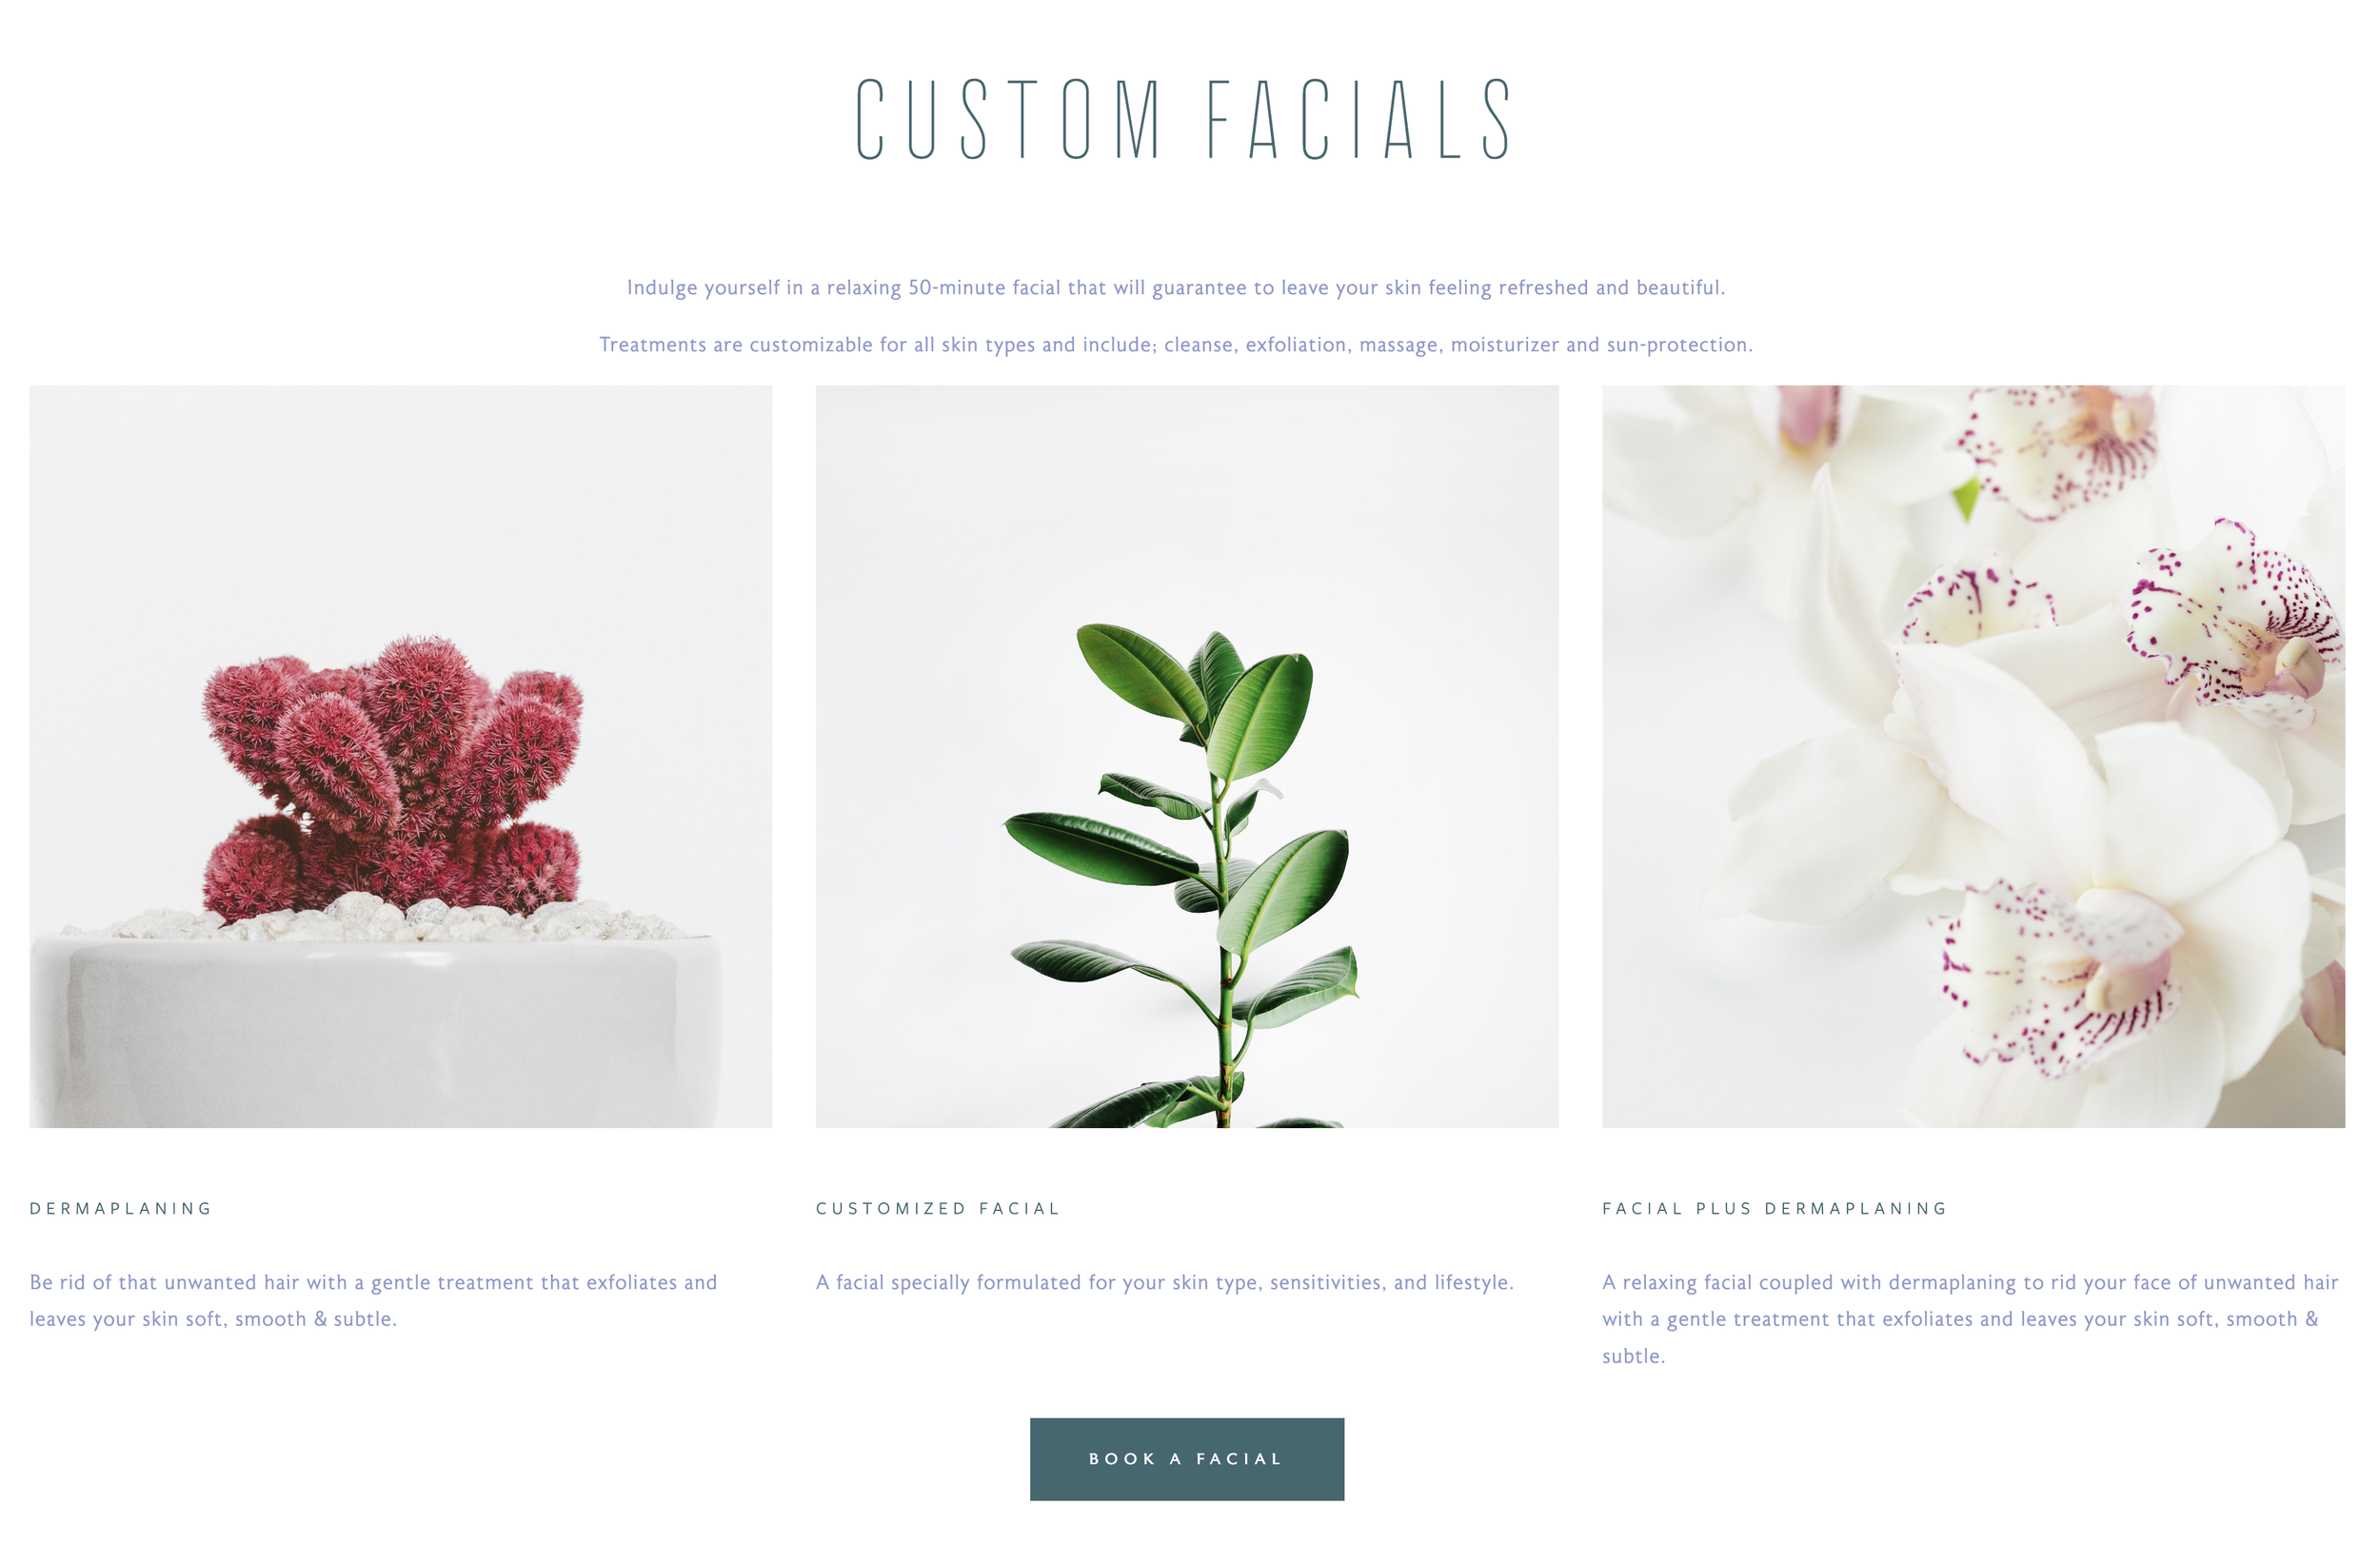
Task: Click the white ceramic pot under the cactus
Action: 375,1030
